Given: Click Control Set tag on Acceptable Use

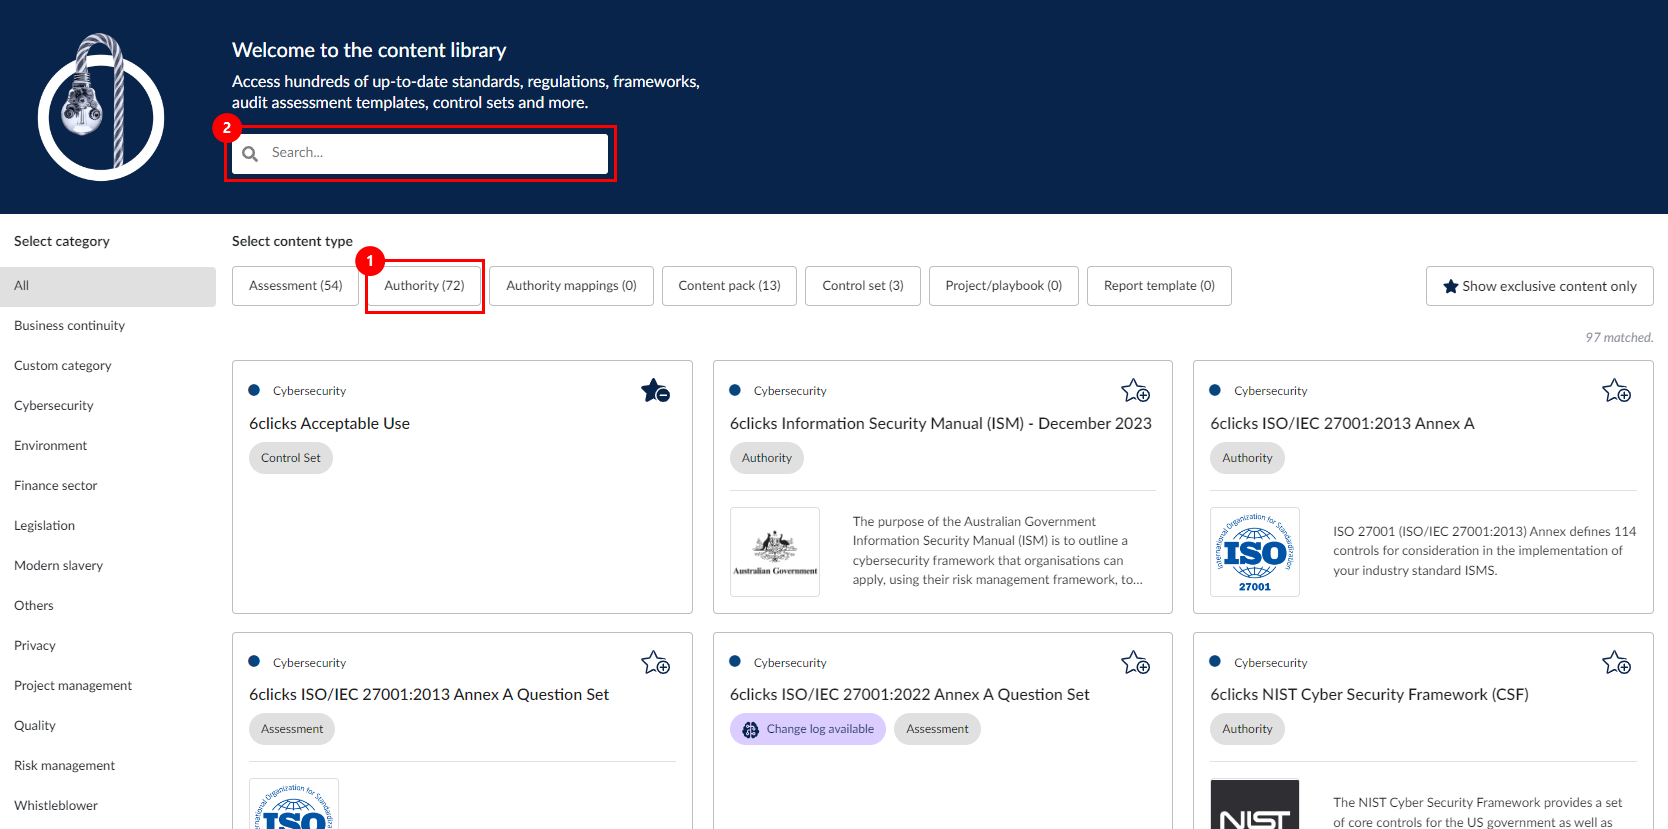Looking at the screenshot, I should coord(291,458).
